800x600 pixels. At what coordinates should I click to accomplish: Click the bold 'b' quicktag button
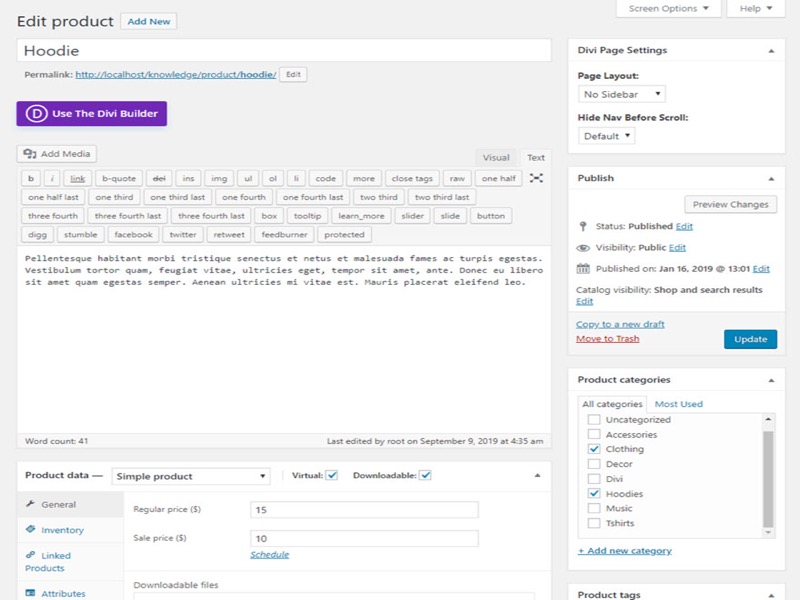pyautogui.click(x=32, y=179)
